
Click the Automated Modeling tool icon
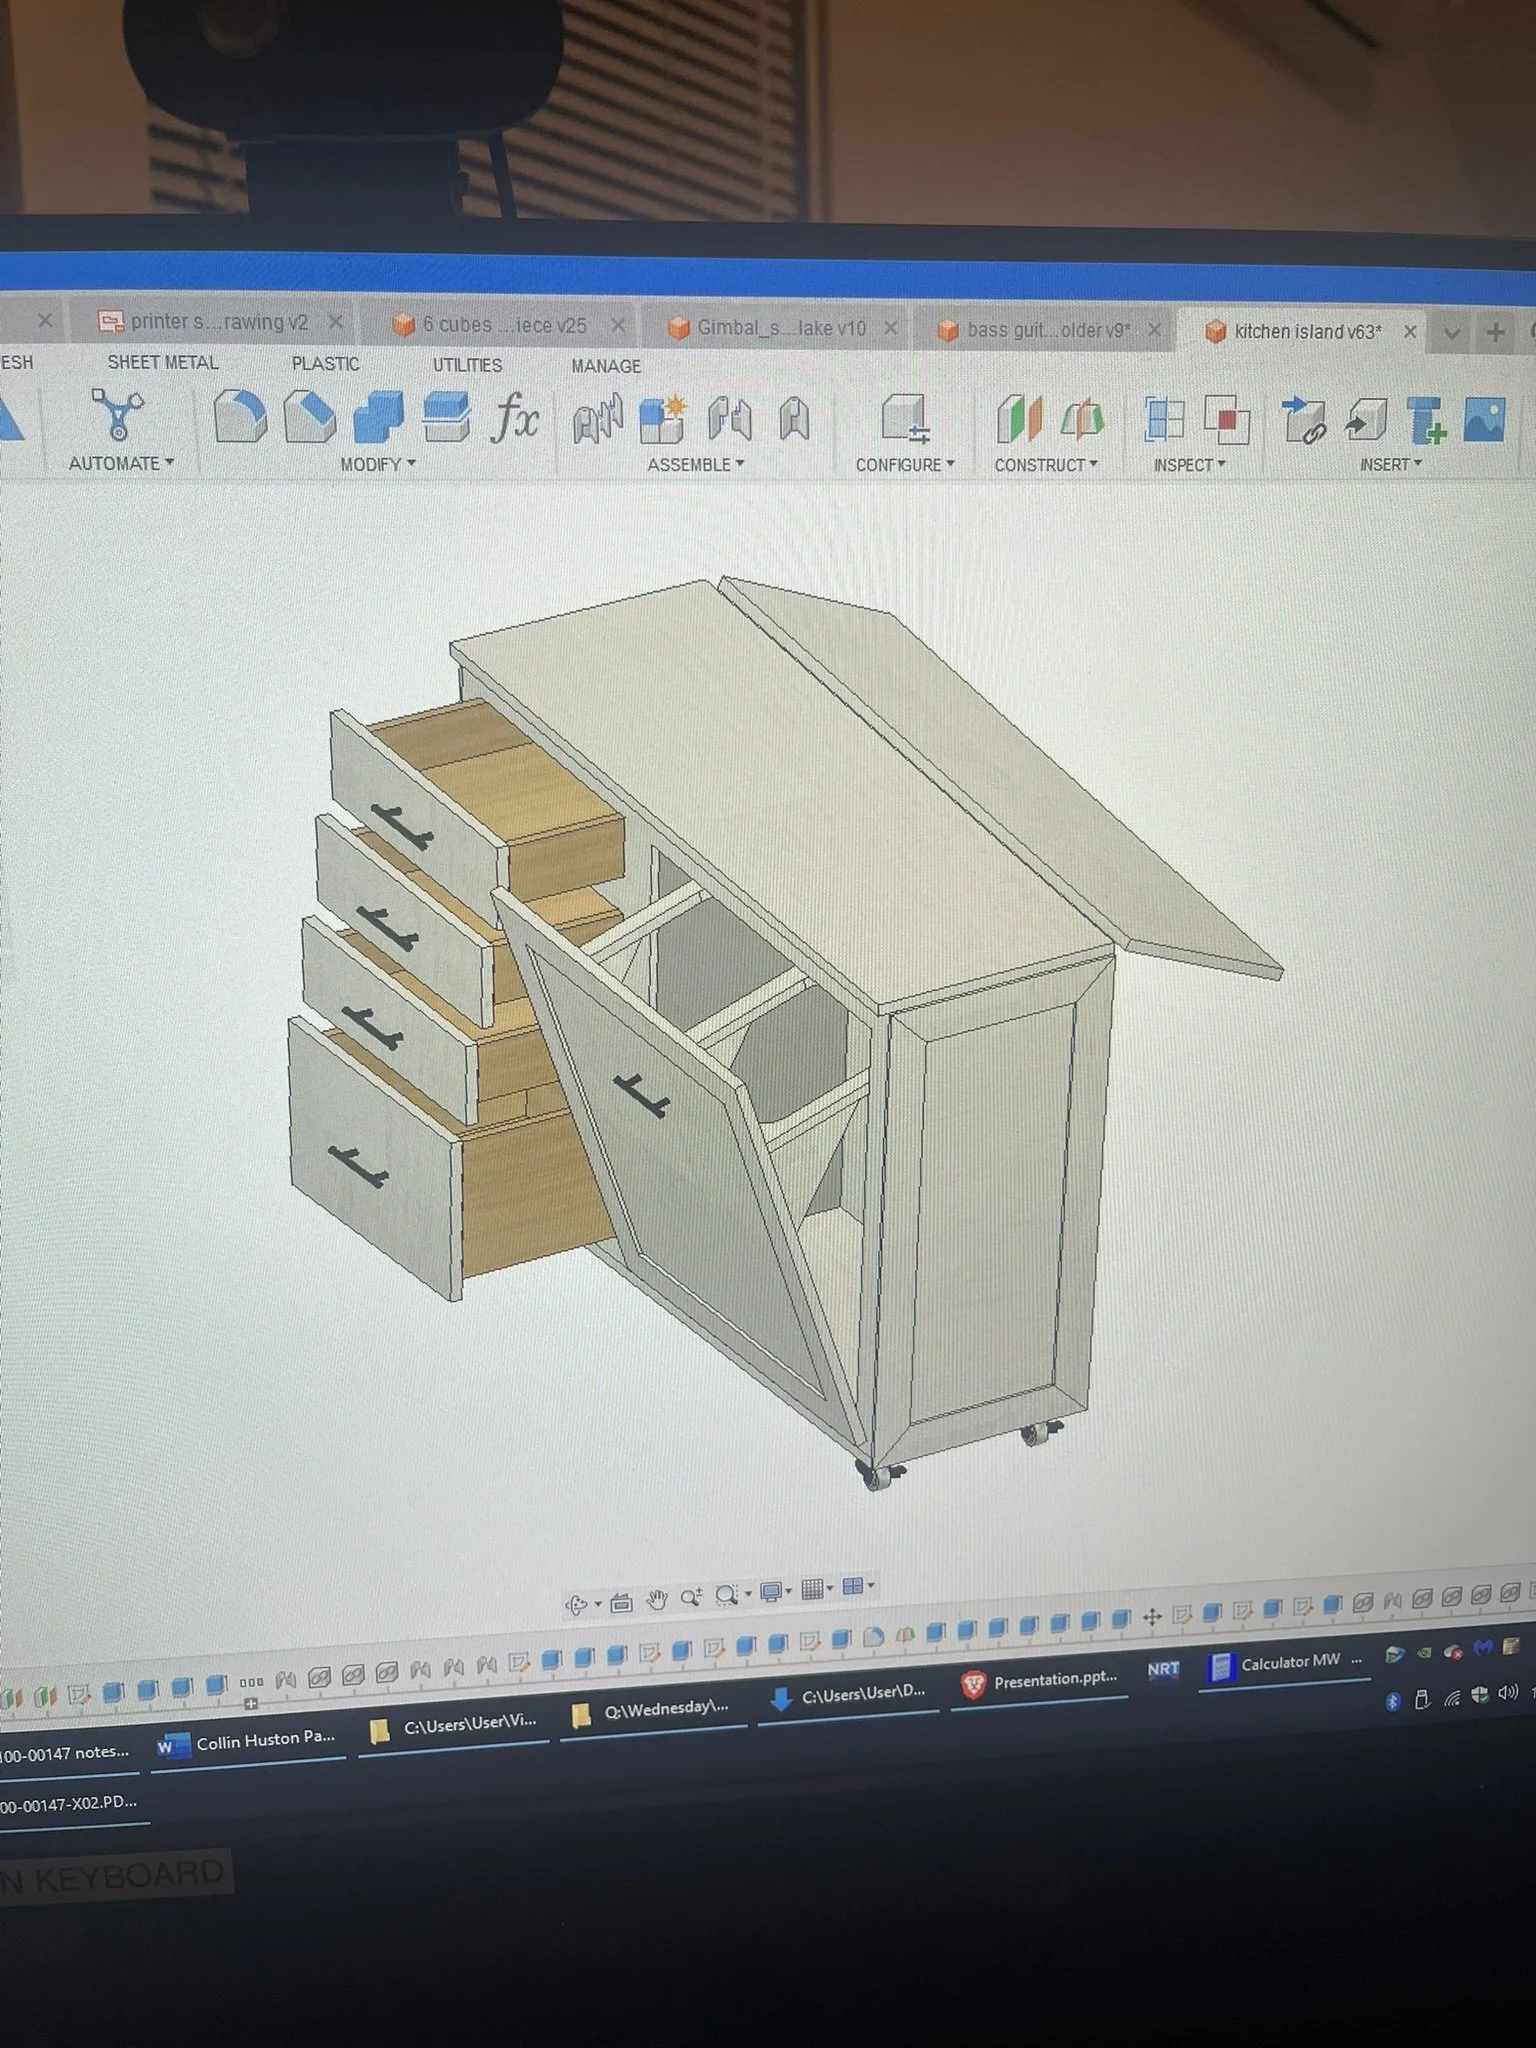coord(118,414)
